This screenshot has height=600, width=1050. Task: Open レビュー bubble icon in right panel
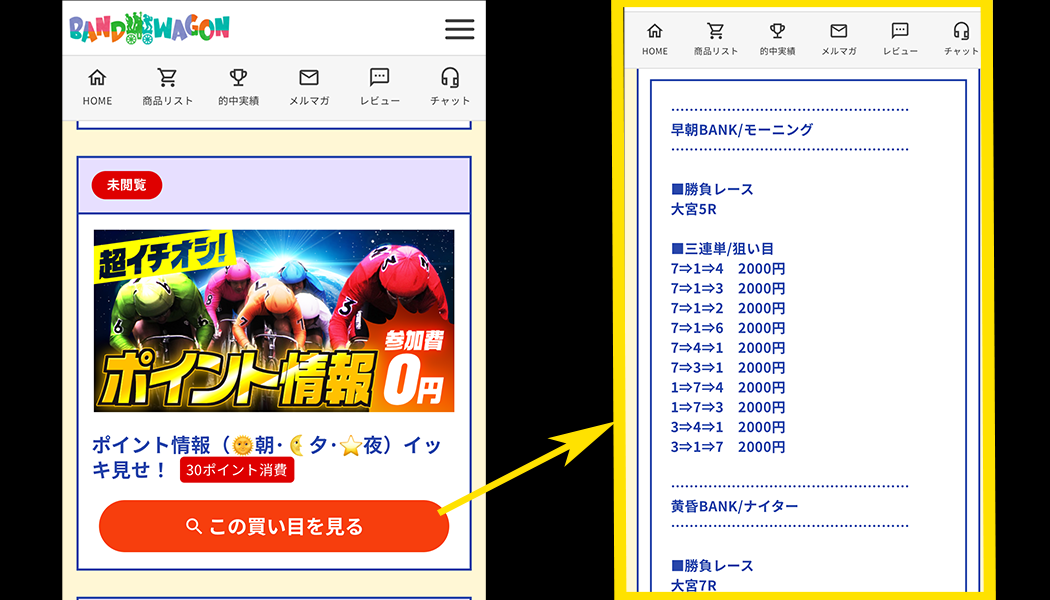coord(900,31)
